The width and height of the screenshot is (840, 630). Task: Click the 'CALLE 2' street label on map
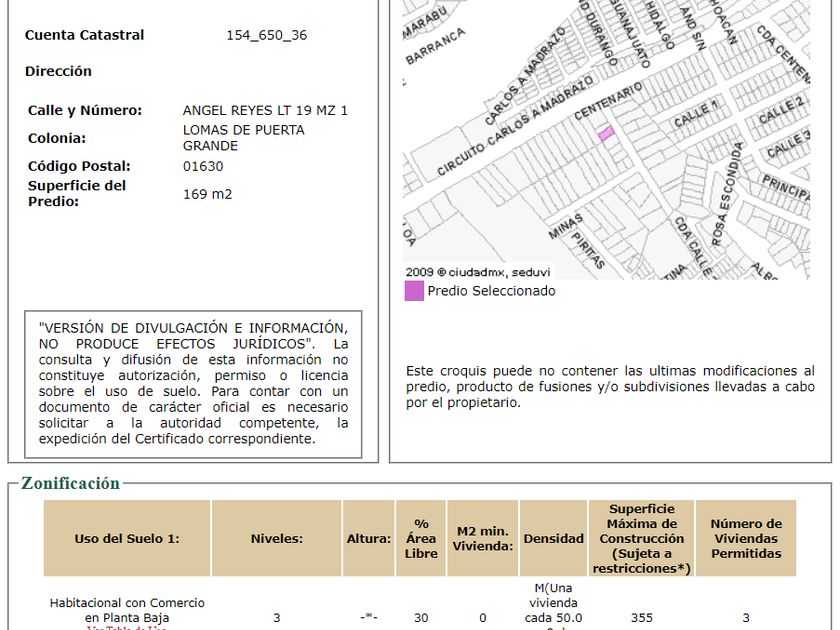tap(782, 110)
